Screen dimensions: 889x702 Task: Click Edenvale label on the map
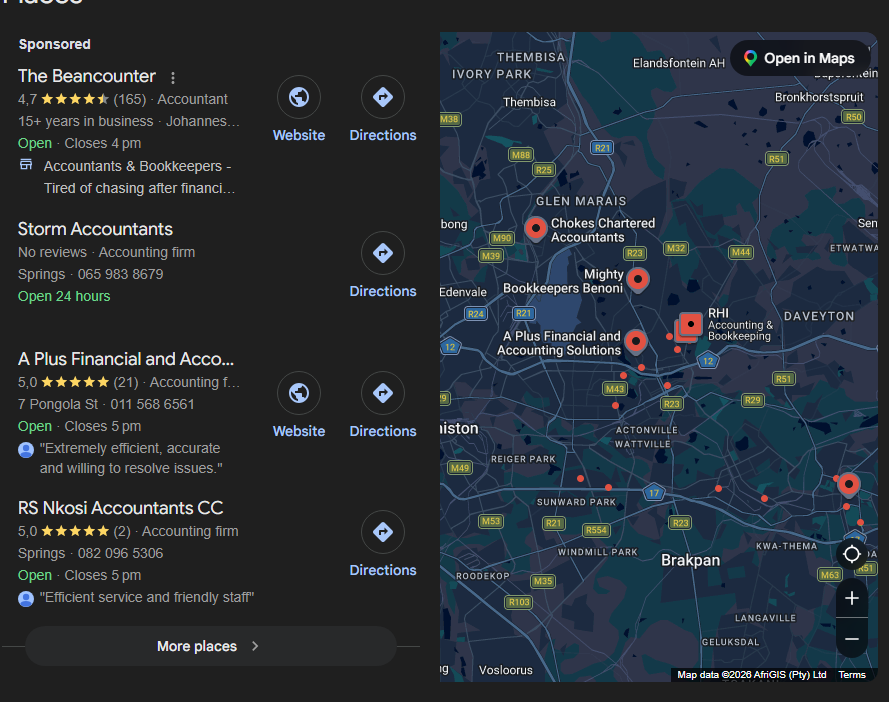[x=463, y=292]
